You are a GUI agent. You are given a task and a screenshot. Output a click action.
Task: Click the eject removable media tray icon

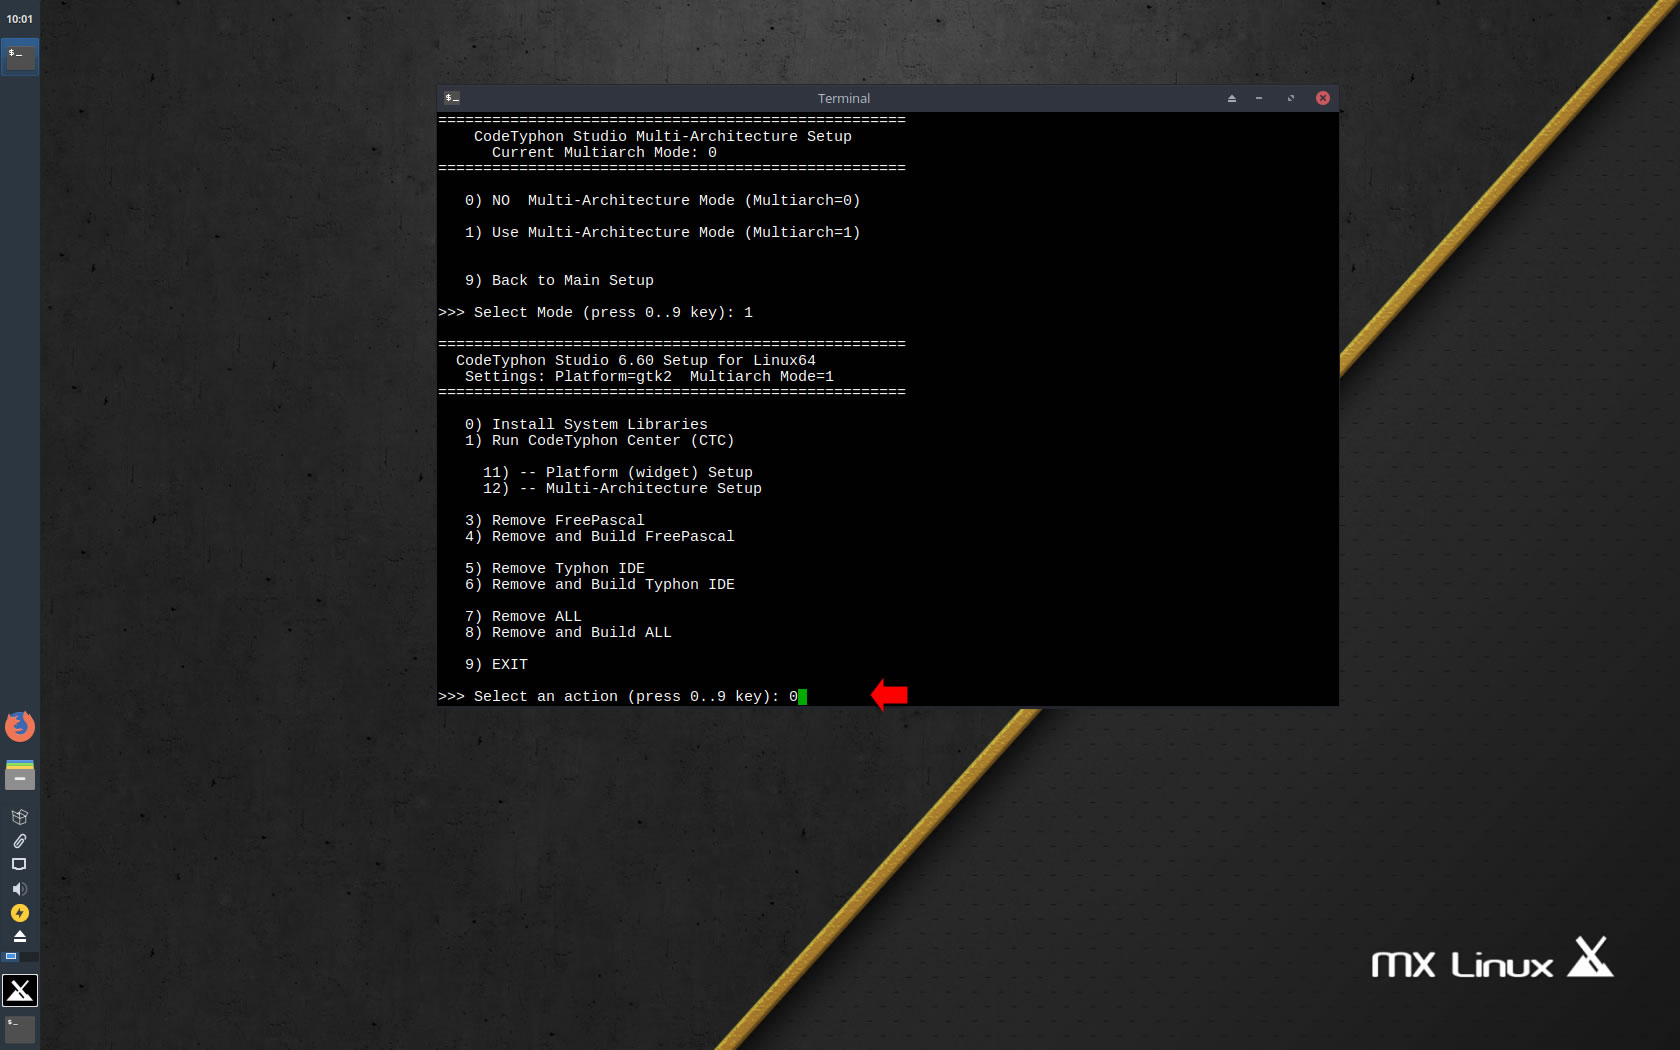click(x=19, y=936)
